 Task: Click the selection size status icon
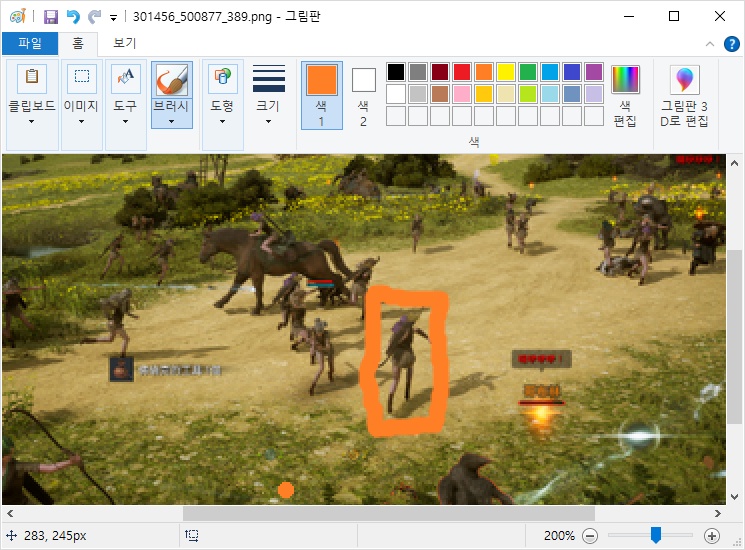coord(191,536)
